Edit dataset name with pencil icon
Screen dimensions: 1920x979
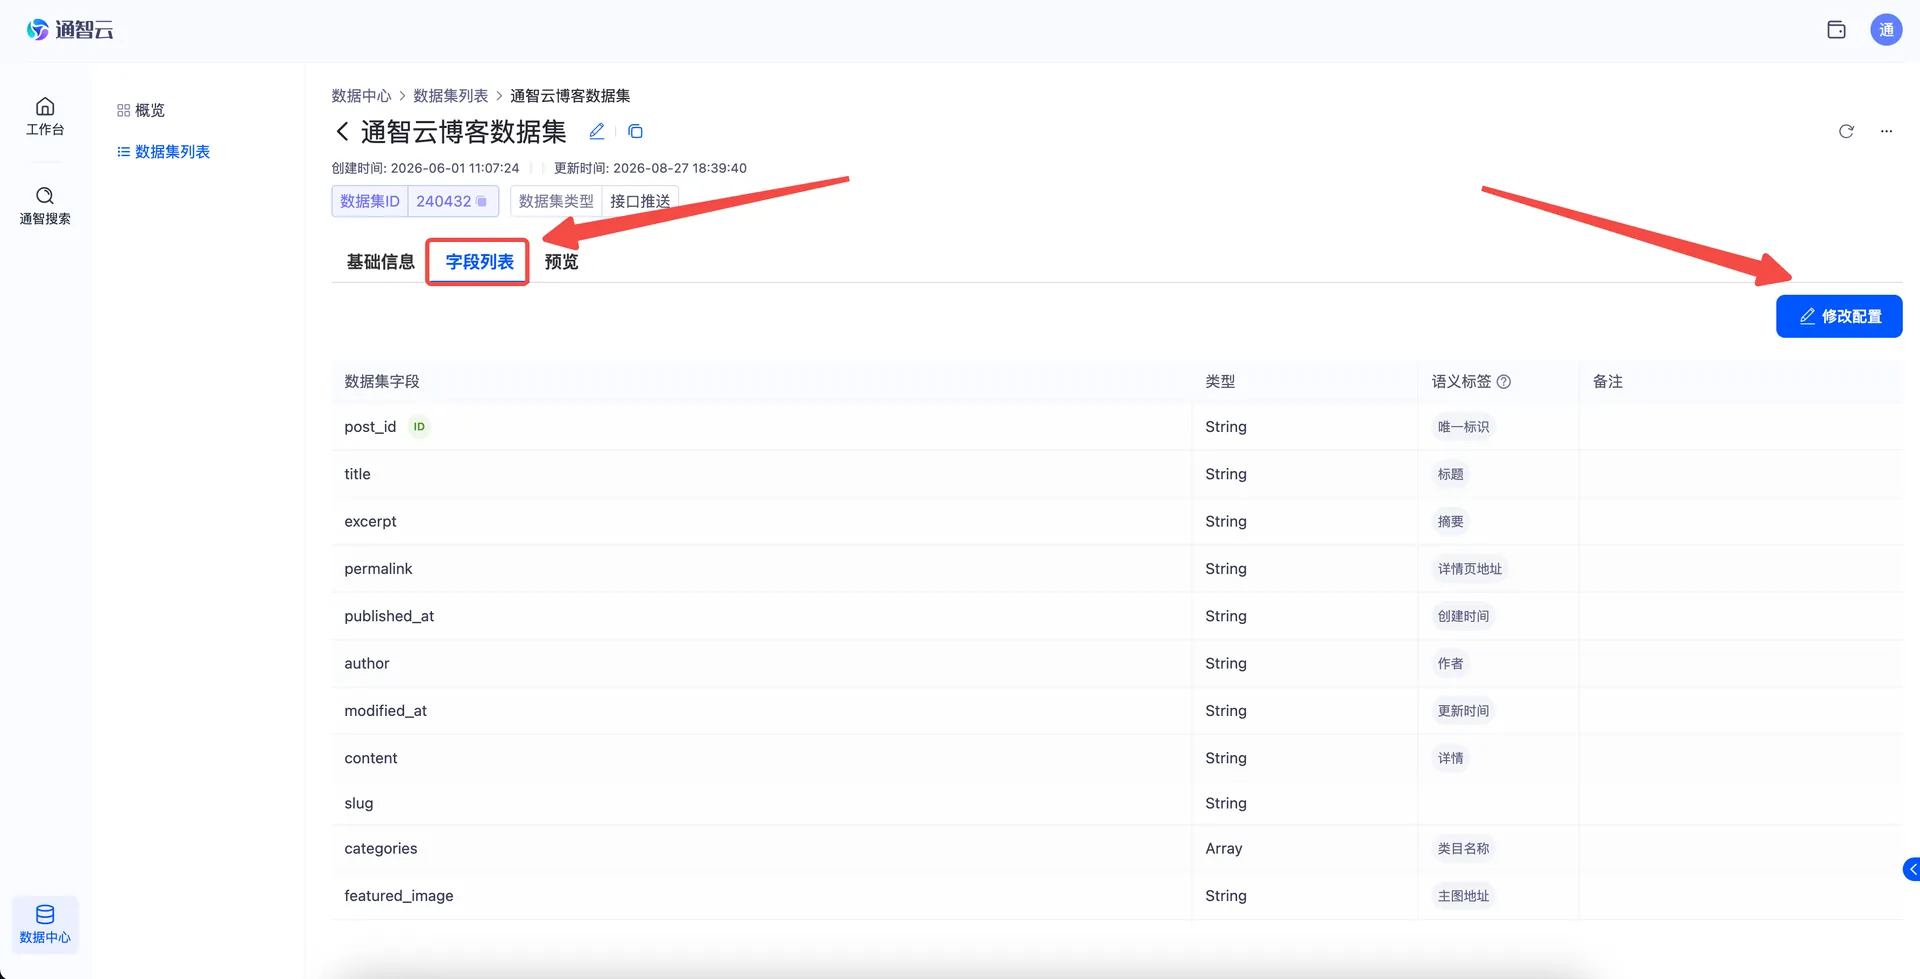597,131
